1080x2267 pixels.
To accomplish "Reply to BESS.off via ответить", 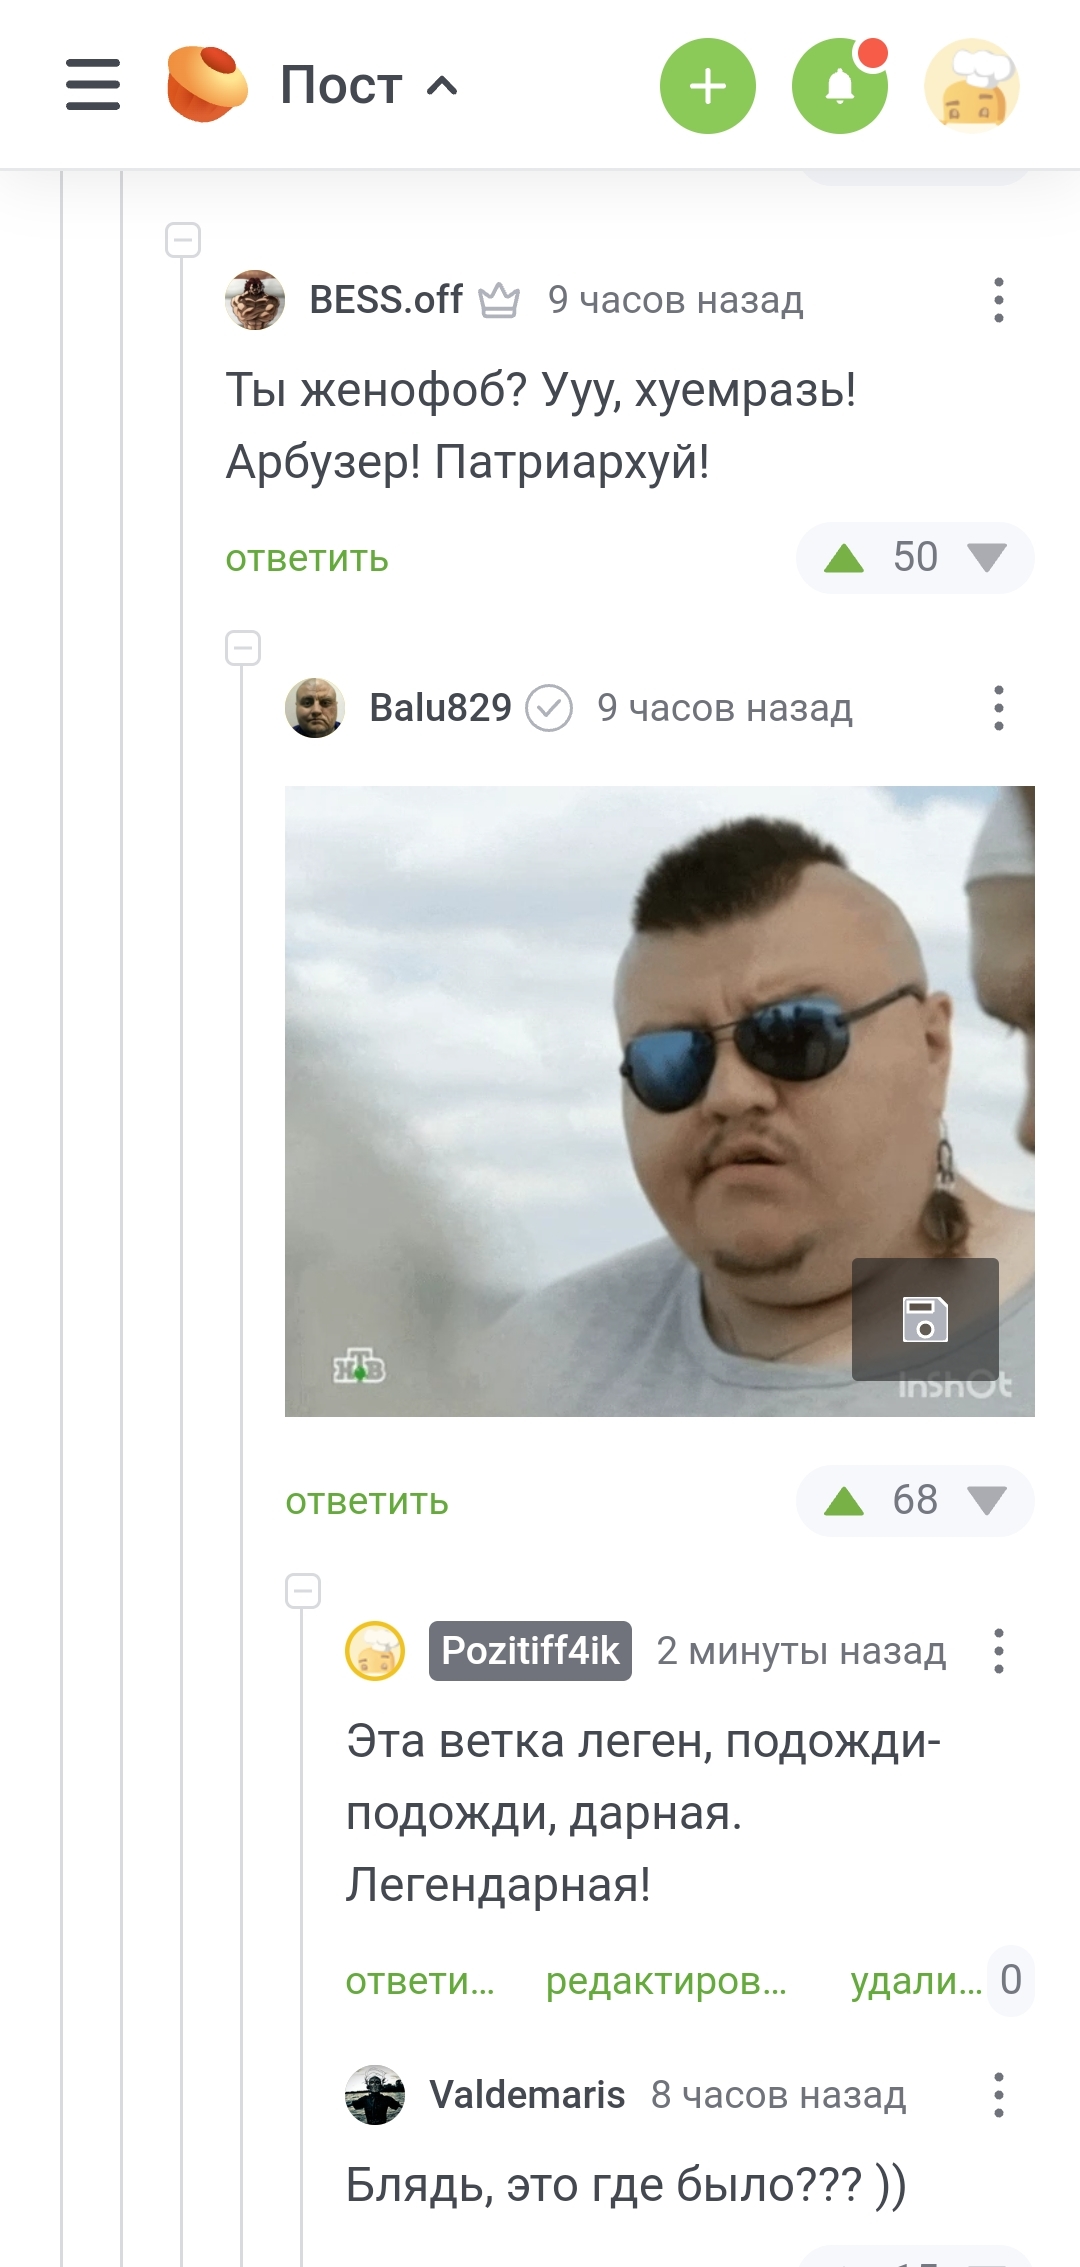I will [x=307, y=559].
